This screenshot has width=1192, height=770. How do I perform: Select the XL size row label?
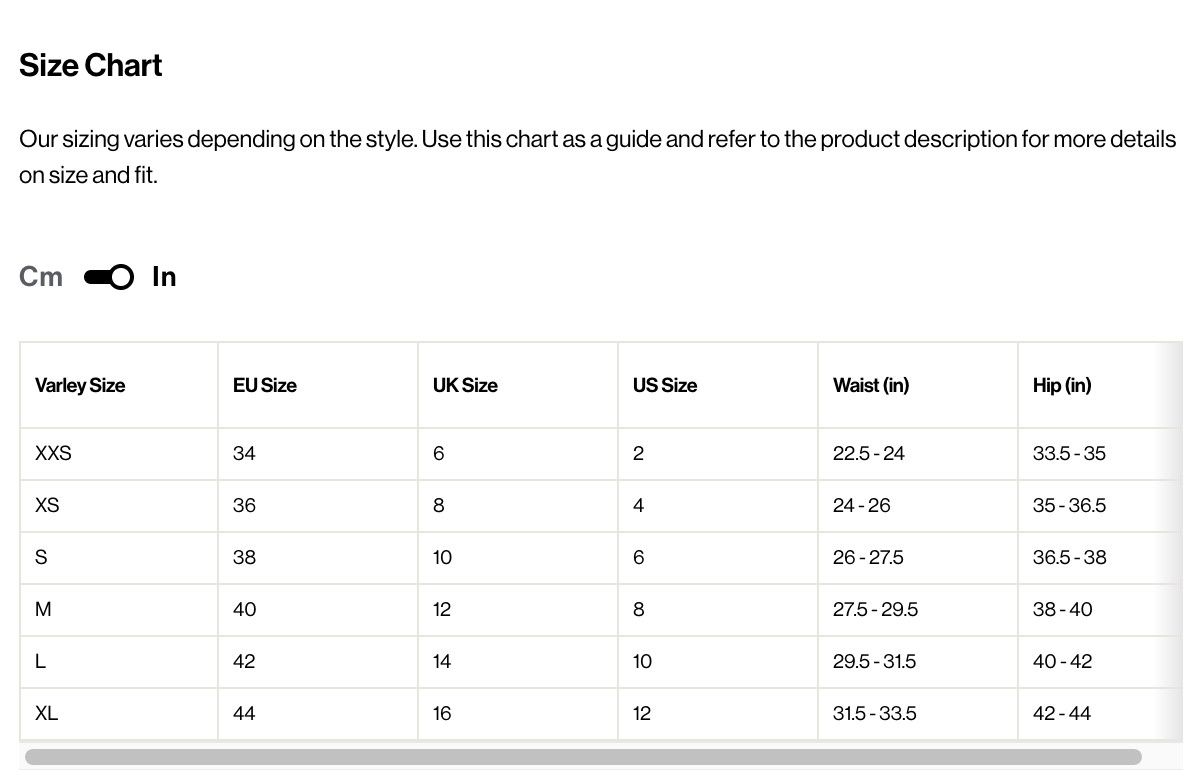coord(46,713)
